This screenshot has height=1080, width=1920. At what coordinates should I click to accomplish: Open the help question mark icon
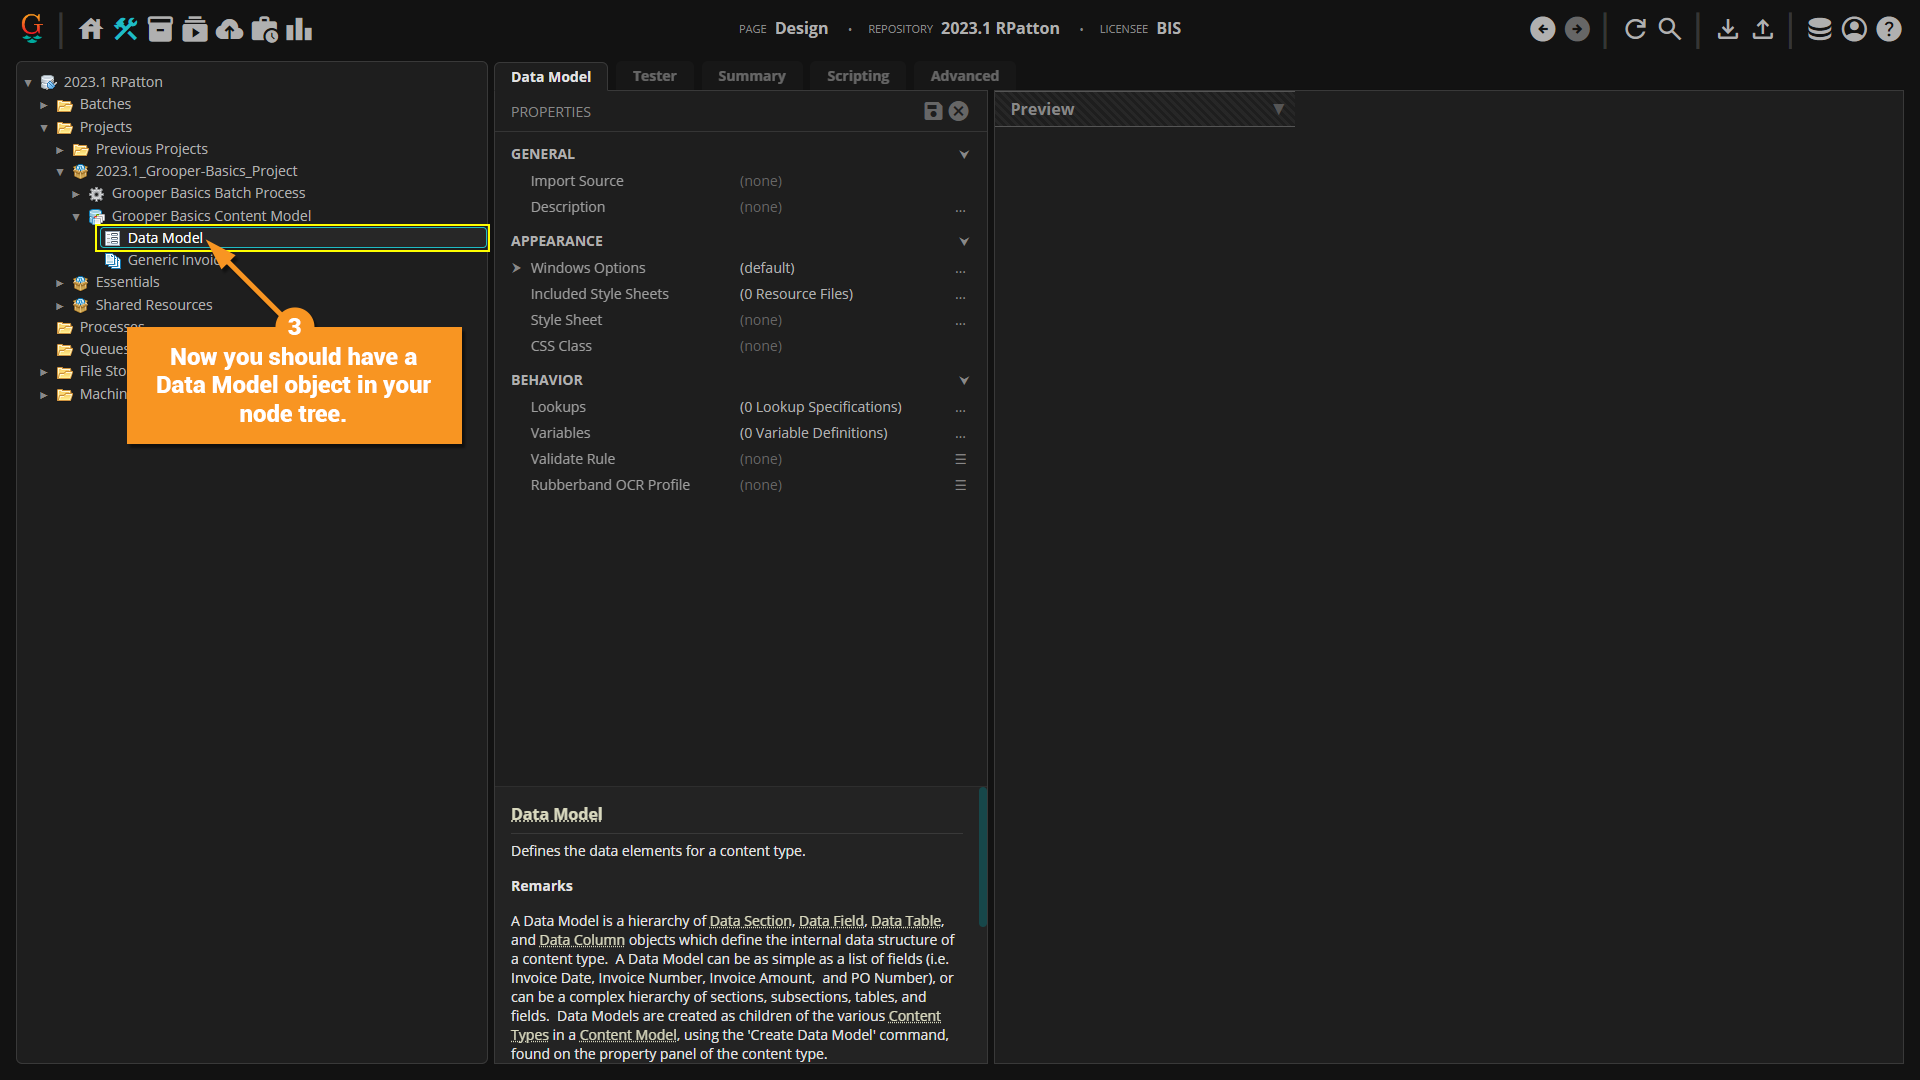tap(1888, 29)
